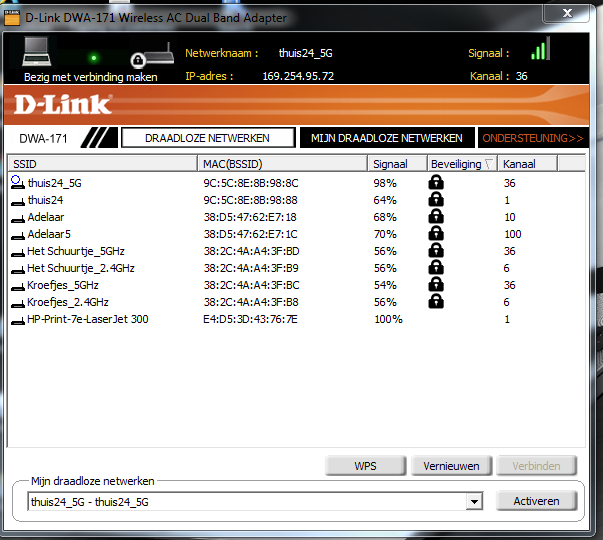Viewport: 603px width, 540px height.
Task: Close the D-Link adapter window
Action: click(568, 13)
